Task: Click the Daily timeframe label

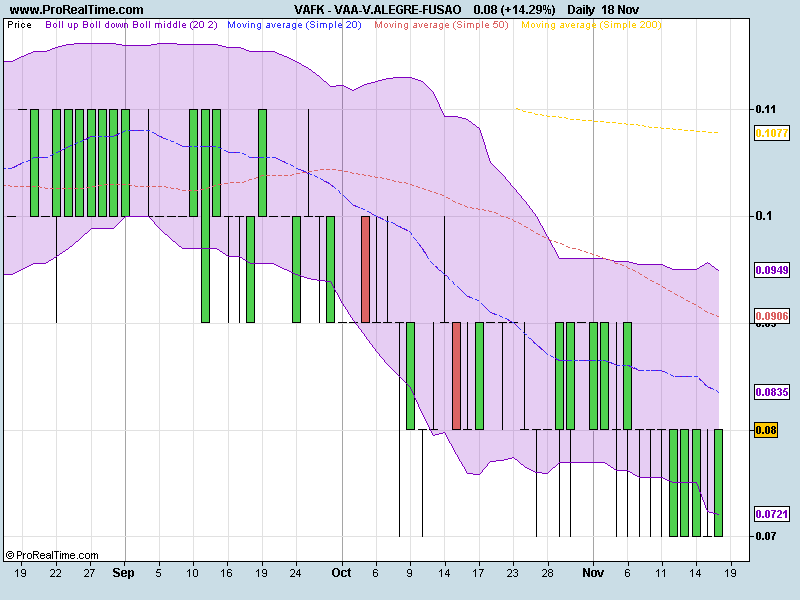Action: (580, 9)
